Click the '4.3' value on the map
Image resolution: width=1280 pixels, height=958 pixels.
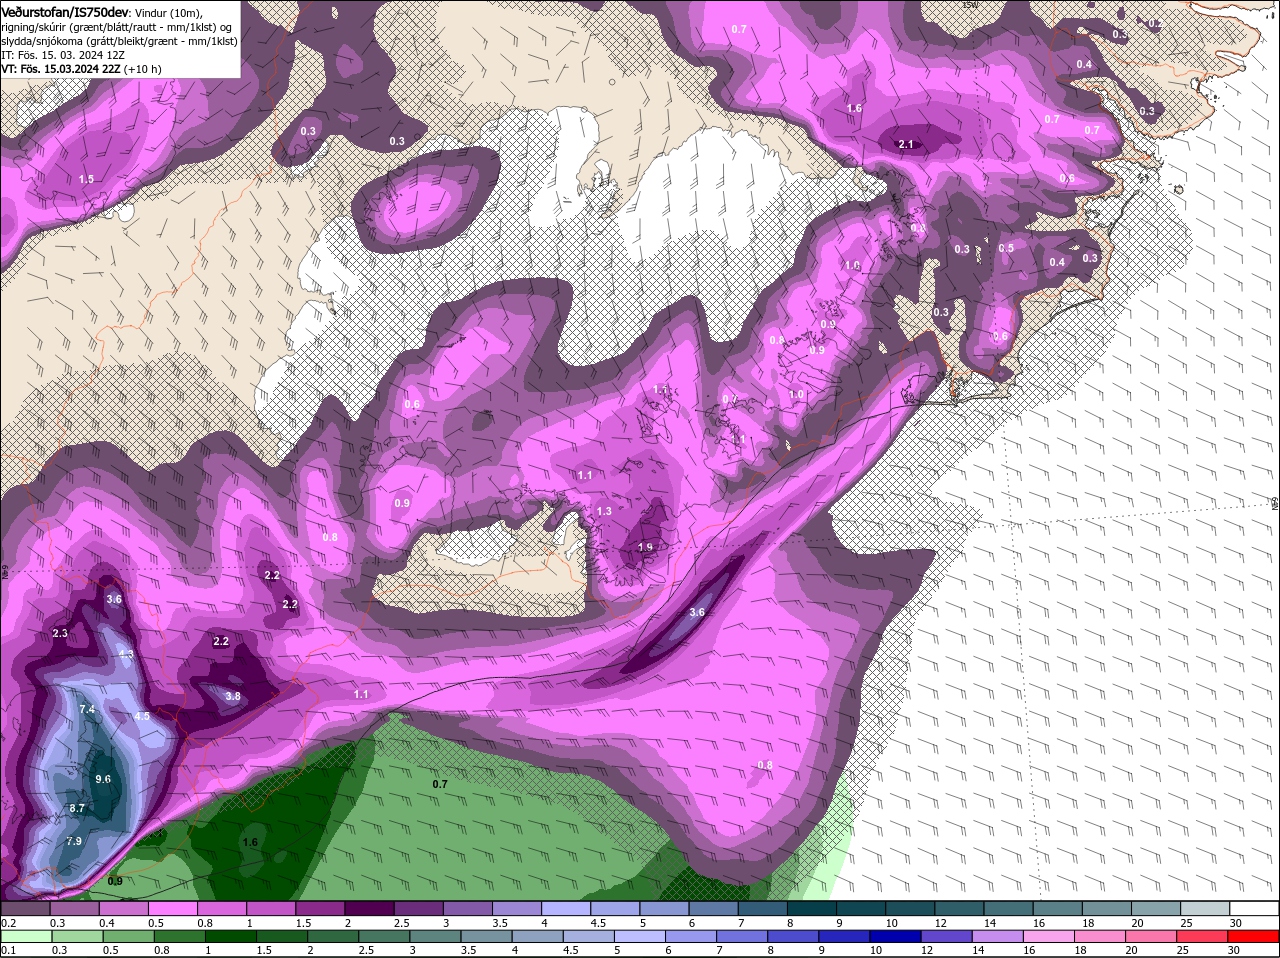[x=126, y=654]
